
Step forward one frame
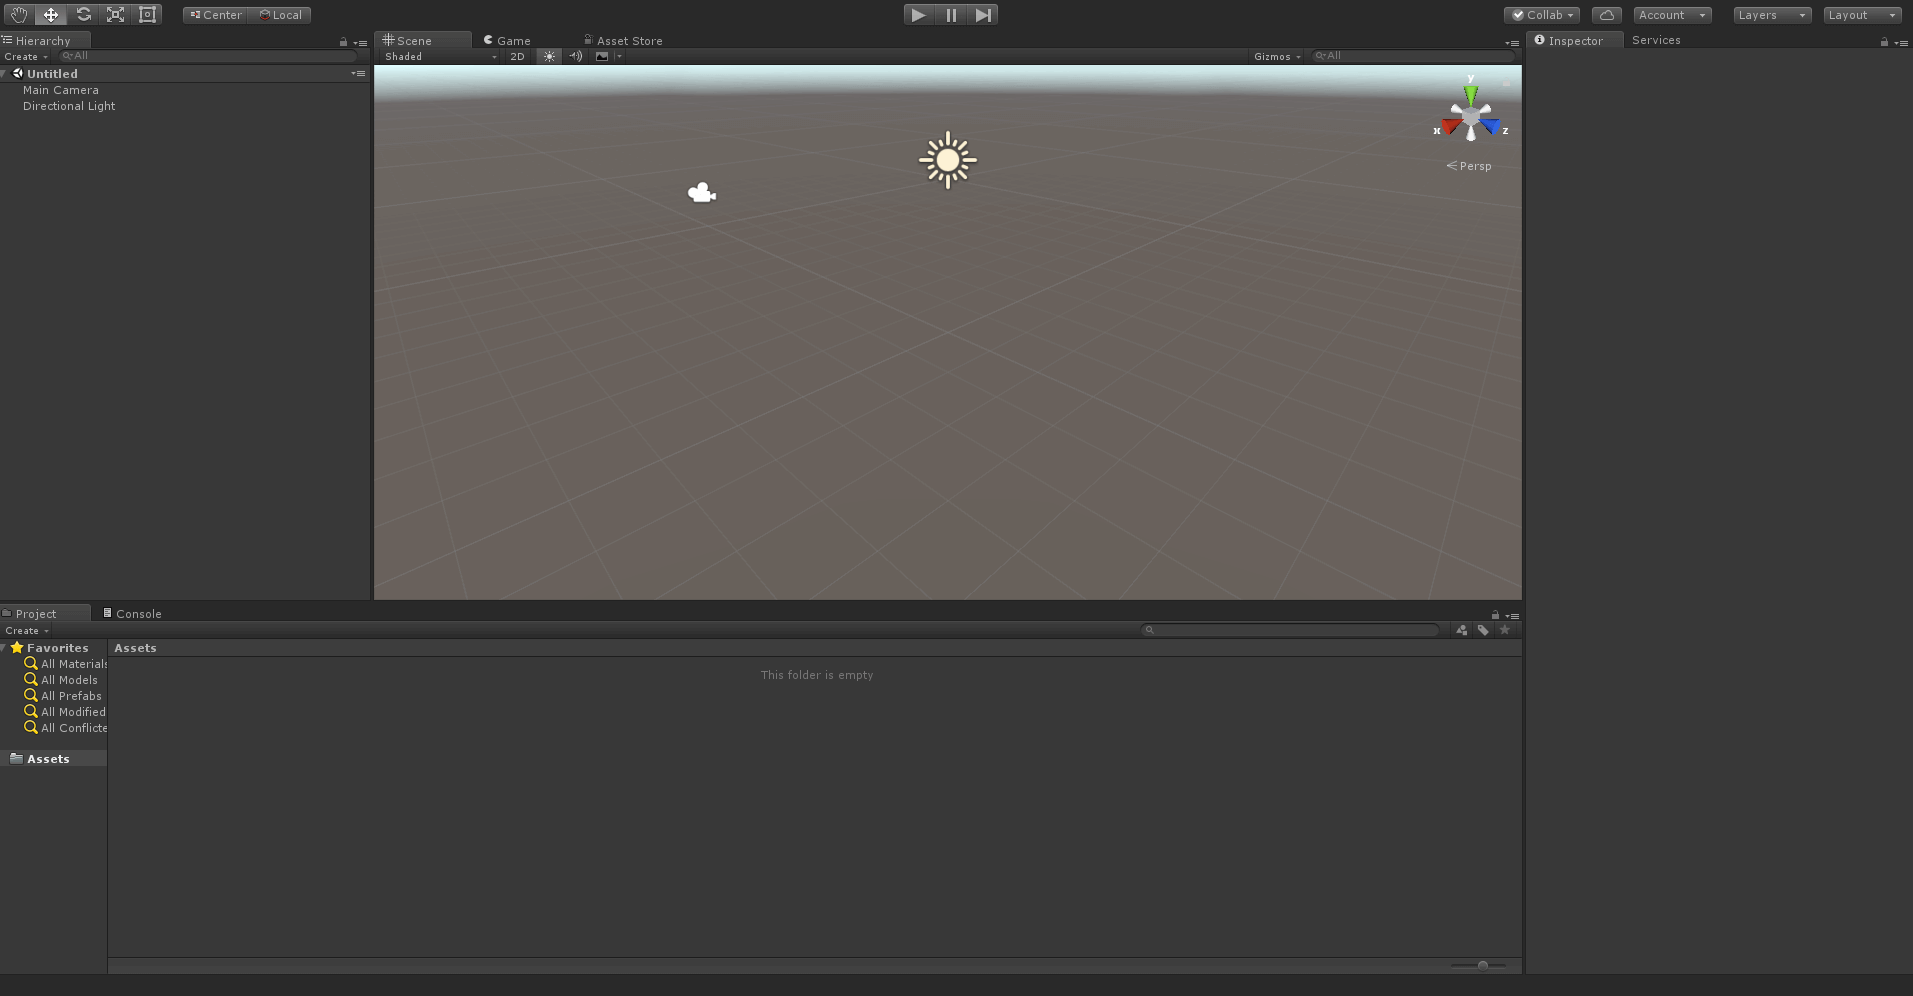983,15
